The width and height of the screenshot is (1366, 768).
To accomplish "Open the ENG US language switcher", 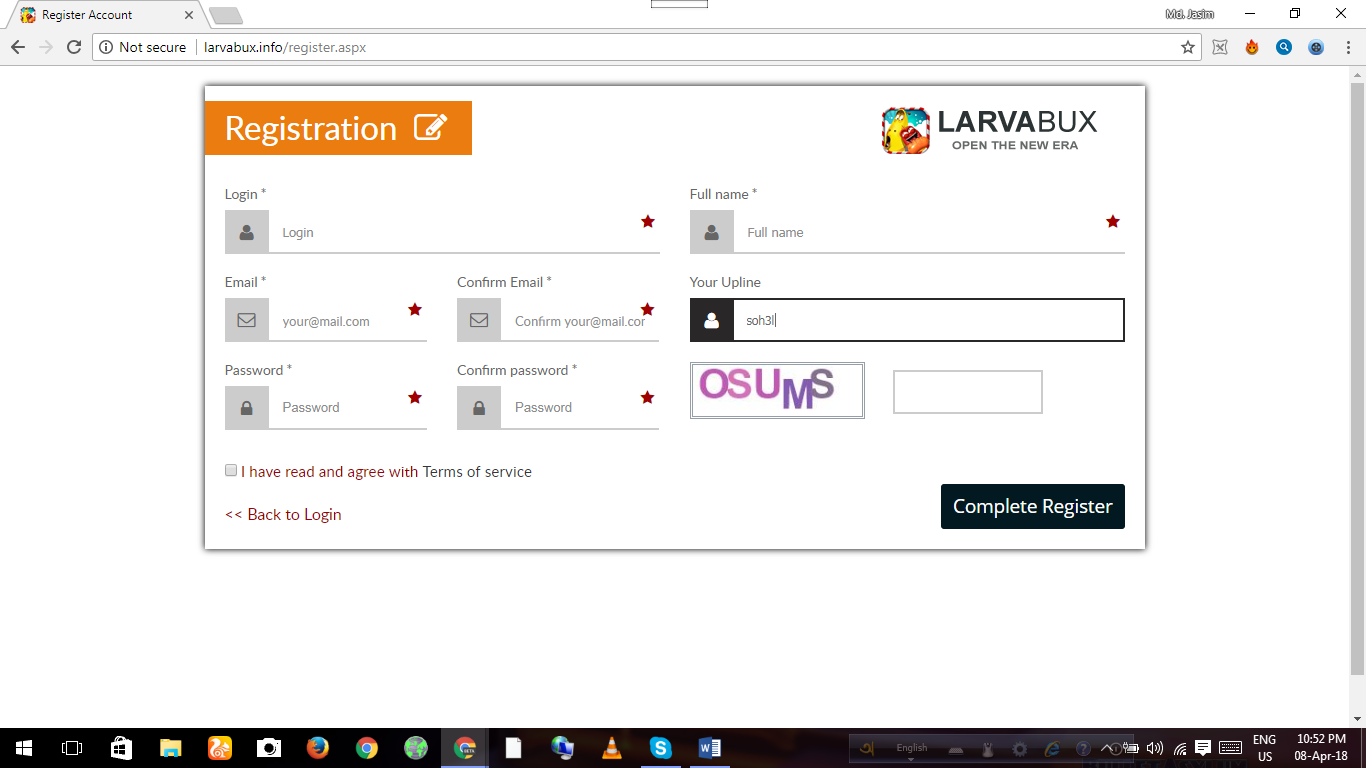I will 1264,748.
